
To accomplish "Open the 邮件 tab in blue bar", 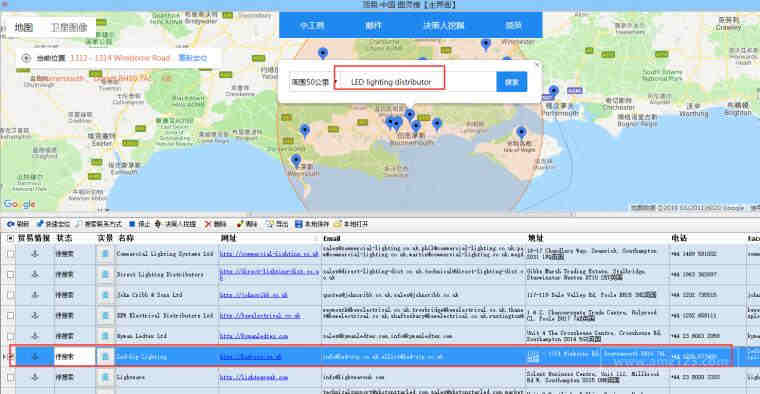I will (373, 25).
